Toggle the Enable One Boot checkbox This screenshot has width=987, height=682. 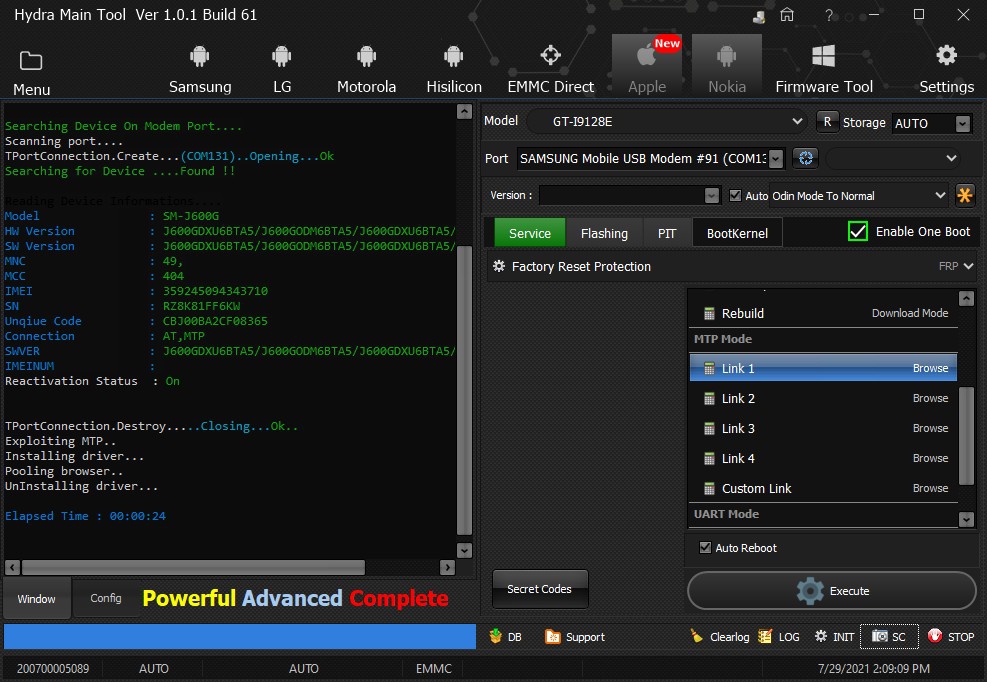click(857, 231)
